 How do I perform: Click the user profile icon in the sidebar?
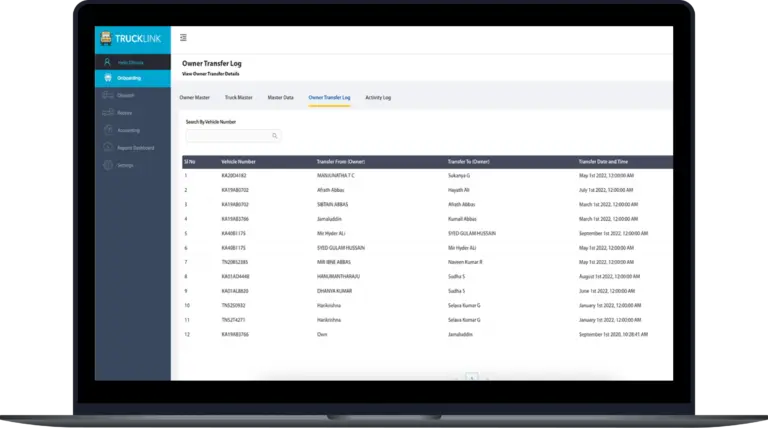107,62
